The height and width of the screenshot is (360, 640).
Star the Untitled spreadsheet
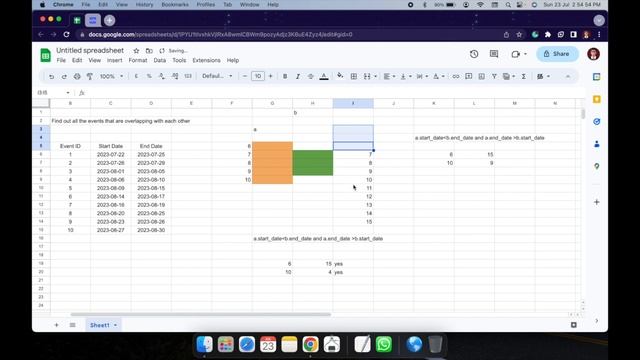pyautogui.click(x=136, y=51)
